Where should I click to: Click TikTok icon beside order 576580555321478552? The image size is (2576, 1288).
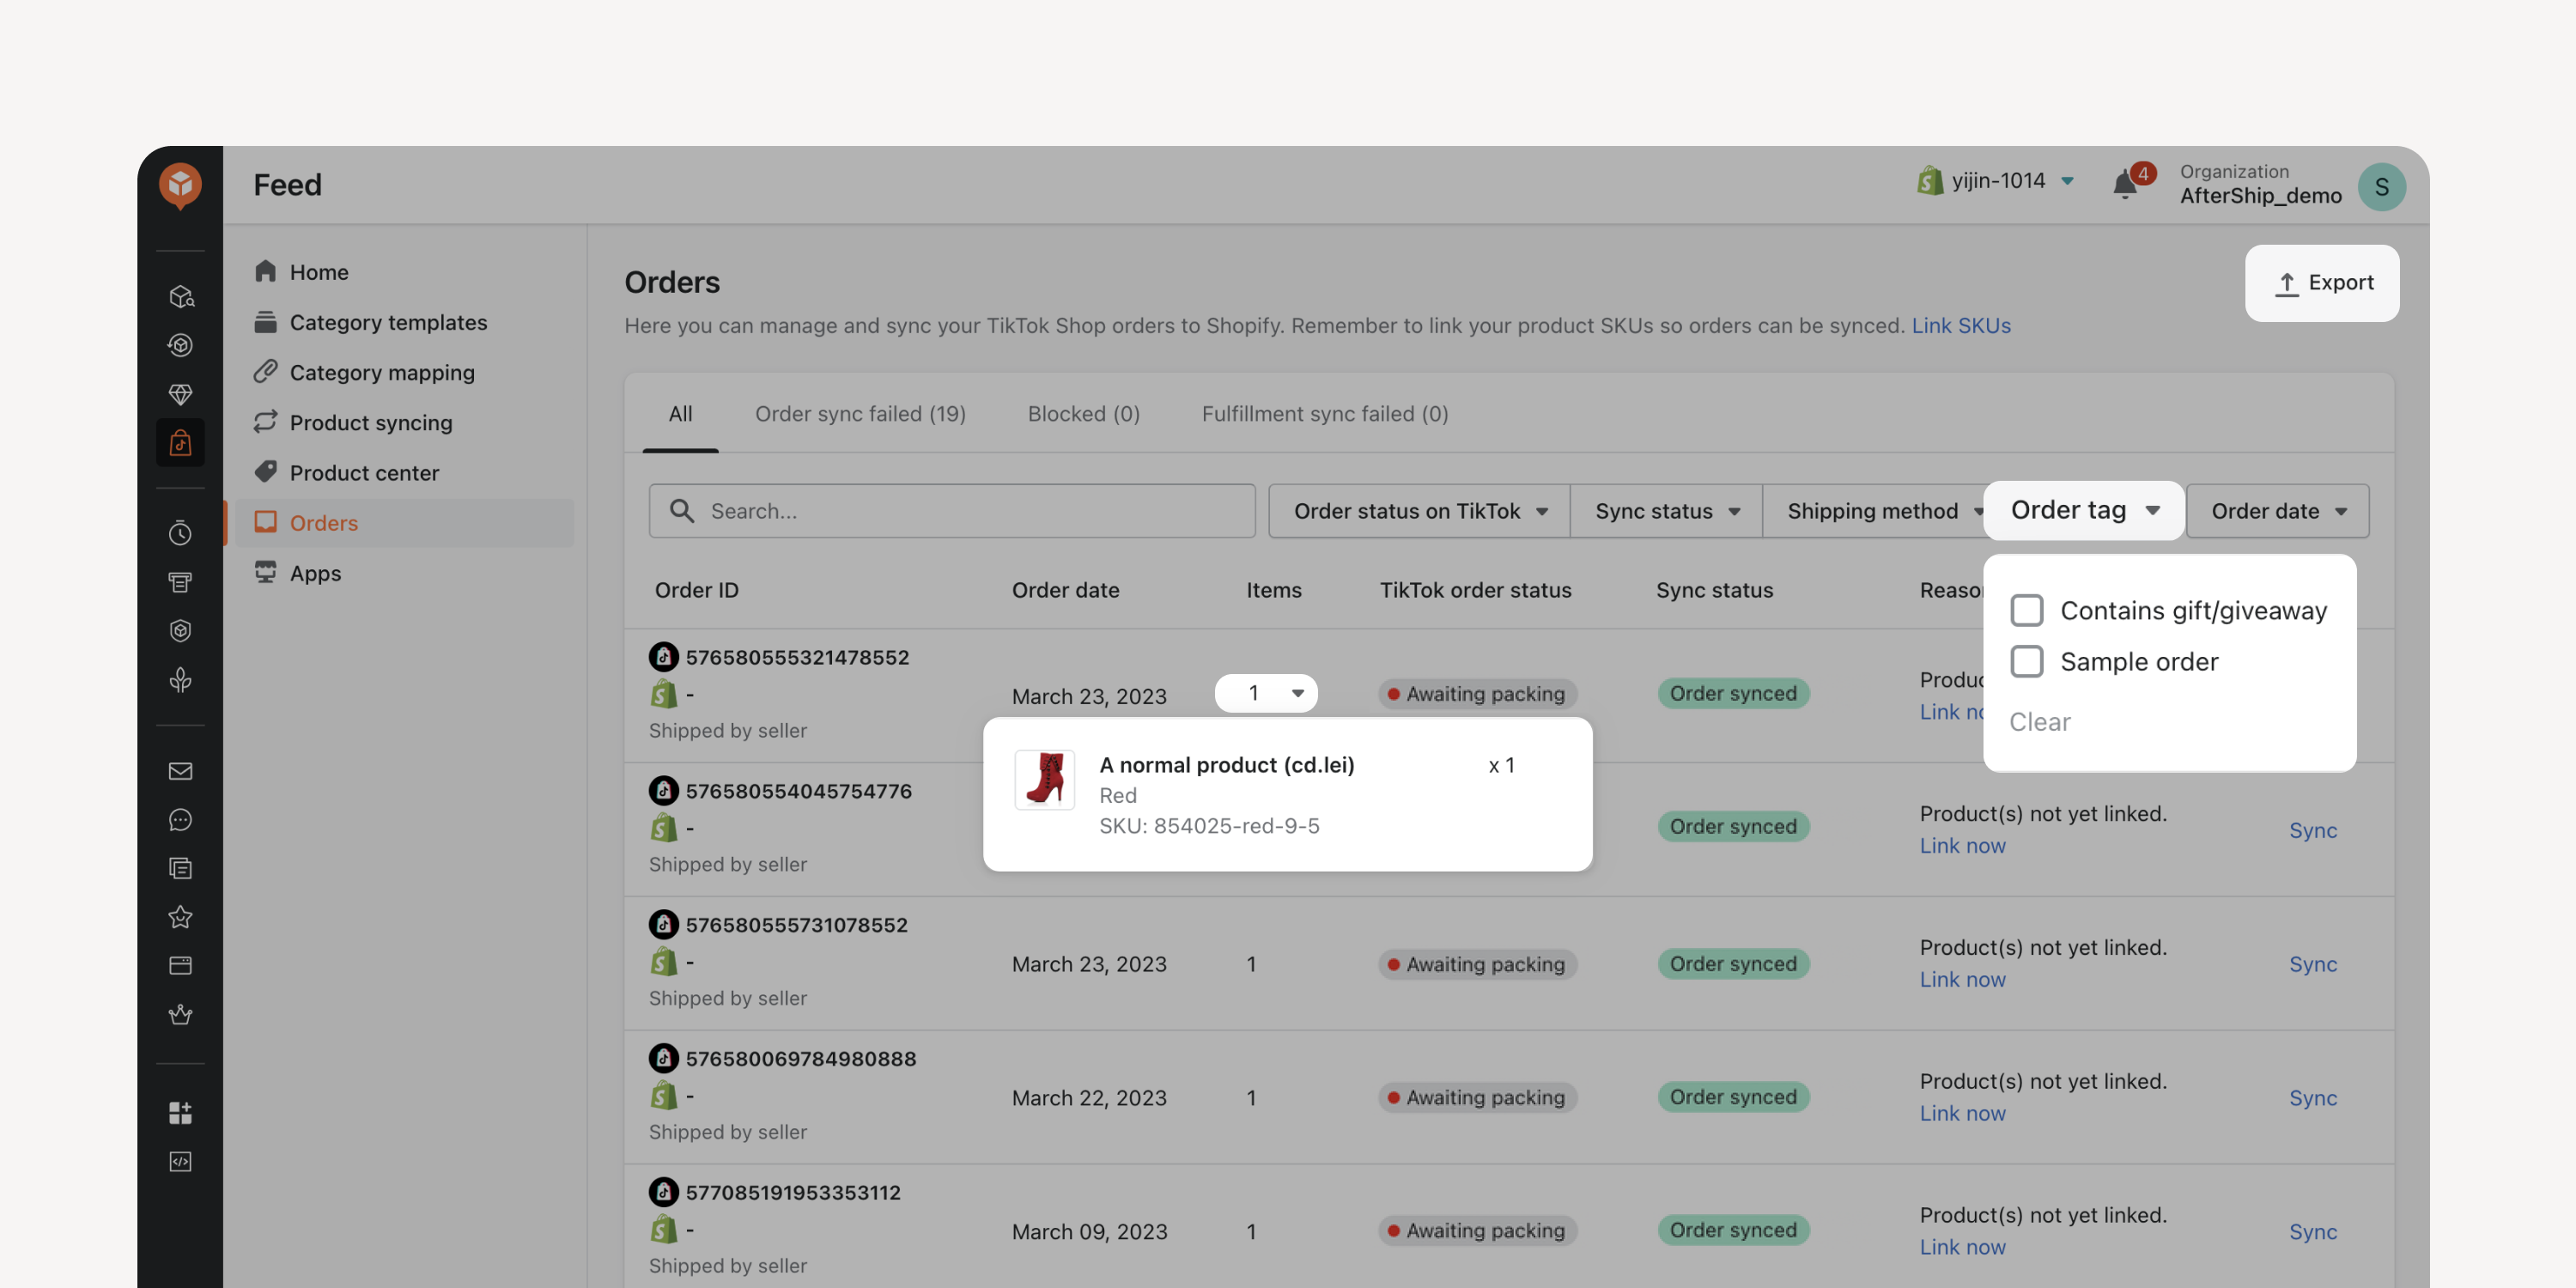click(664, 657)
